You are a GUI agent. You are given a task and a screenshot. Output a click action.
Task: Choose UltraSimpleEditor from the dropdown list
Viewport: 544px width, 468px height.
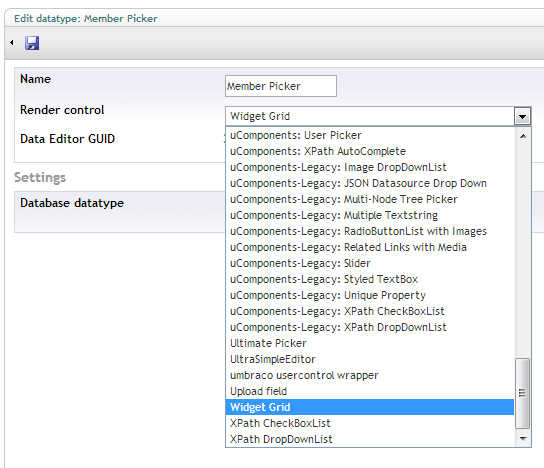370,359
